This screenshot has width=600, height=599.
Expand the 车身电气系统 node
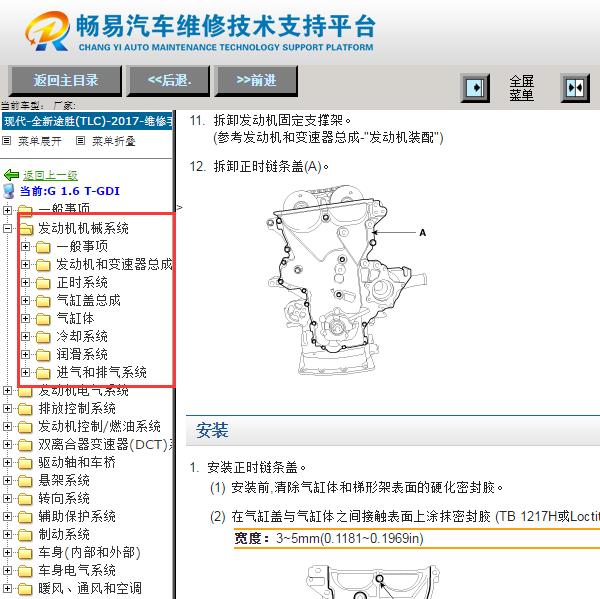(x=7, y=570)
